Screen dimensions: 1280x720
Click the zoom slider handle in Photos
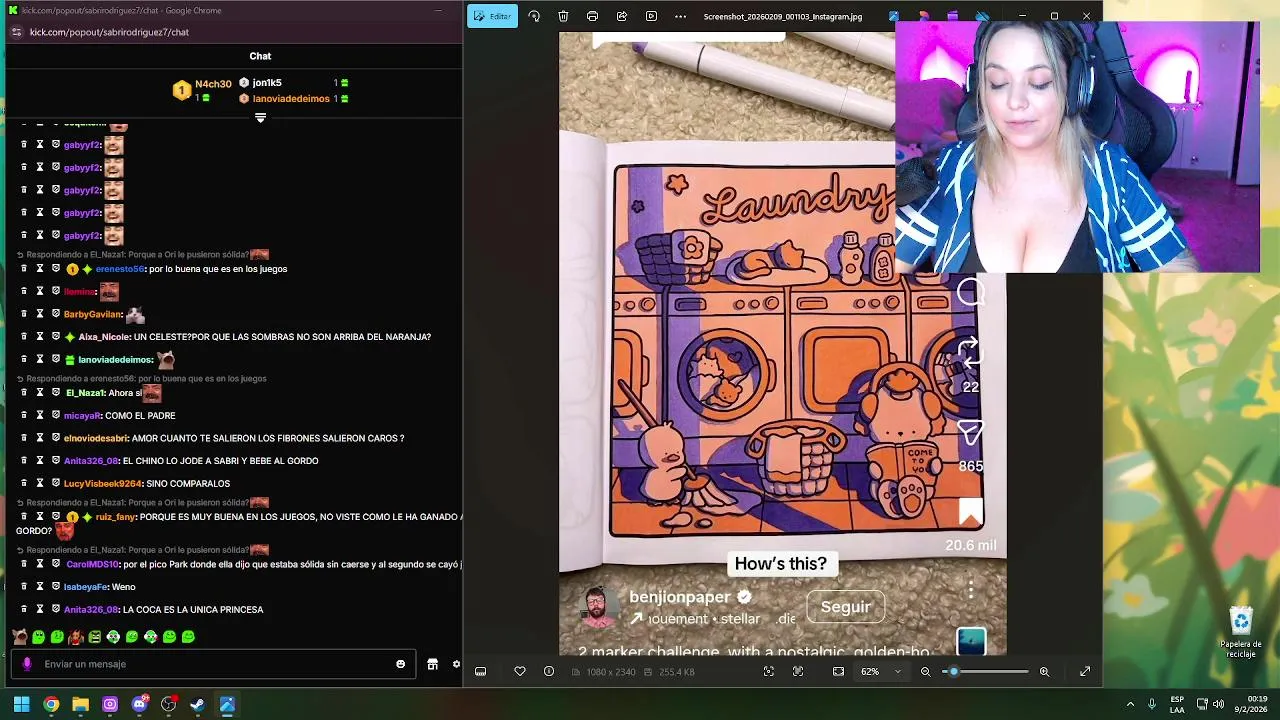[953, 672]
